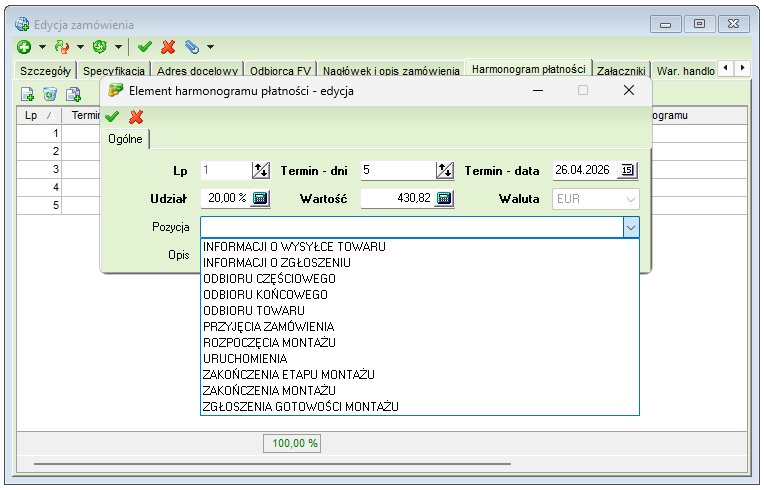
Task: Choose ODBIORU KOŃCOWEGO option
Action: click(x=420, y=295)
